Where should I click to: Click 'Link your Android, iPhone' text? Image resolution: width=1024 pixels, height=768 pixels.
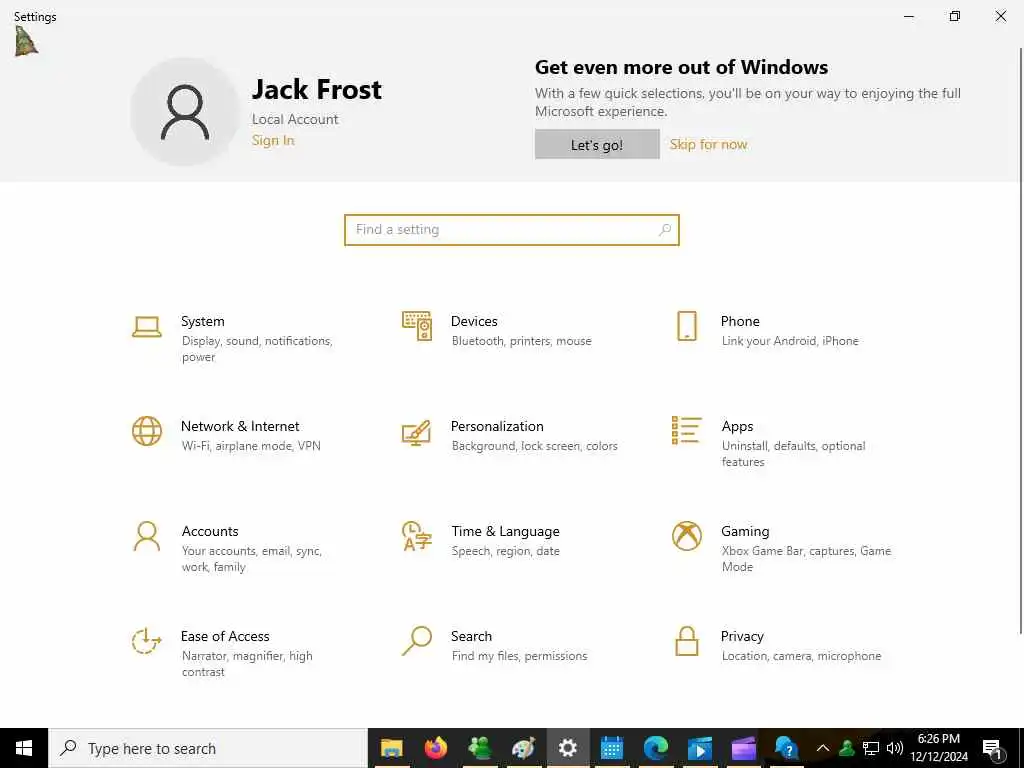[x=790, y=341]
